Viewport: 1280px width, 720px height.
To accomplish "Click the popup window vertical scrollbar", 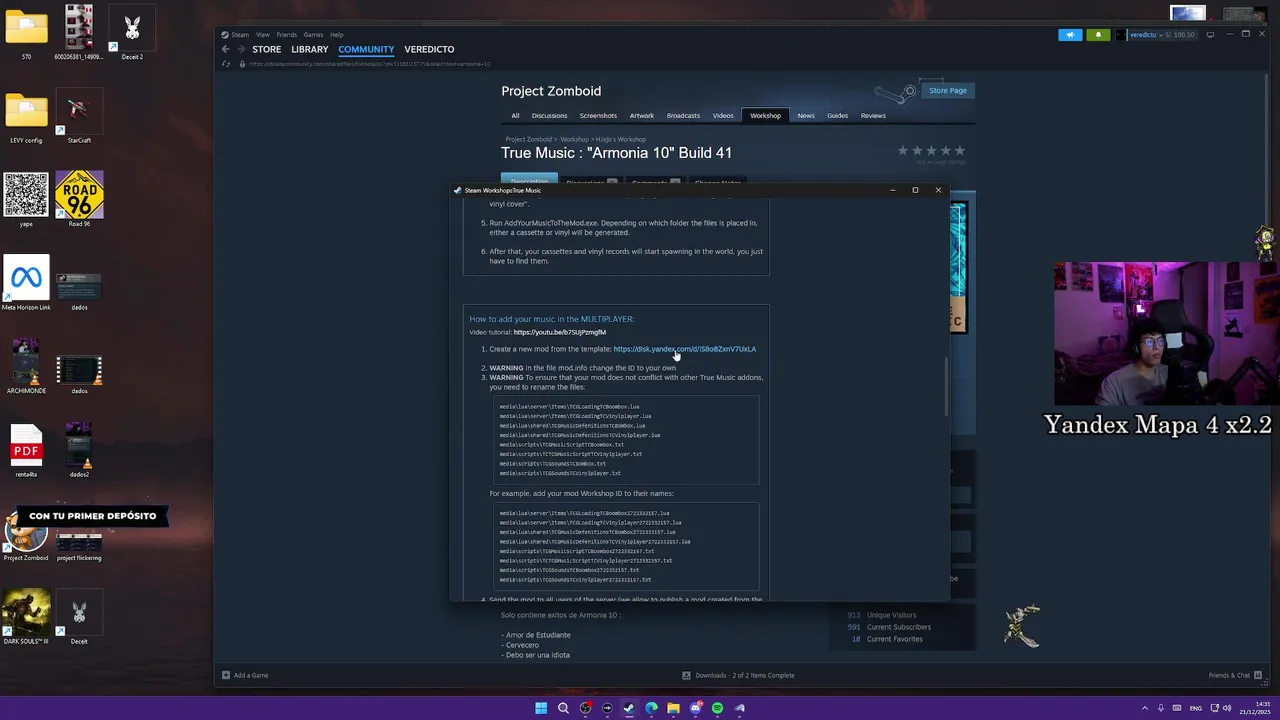I will click(x=946, y=384).
